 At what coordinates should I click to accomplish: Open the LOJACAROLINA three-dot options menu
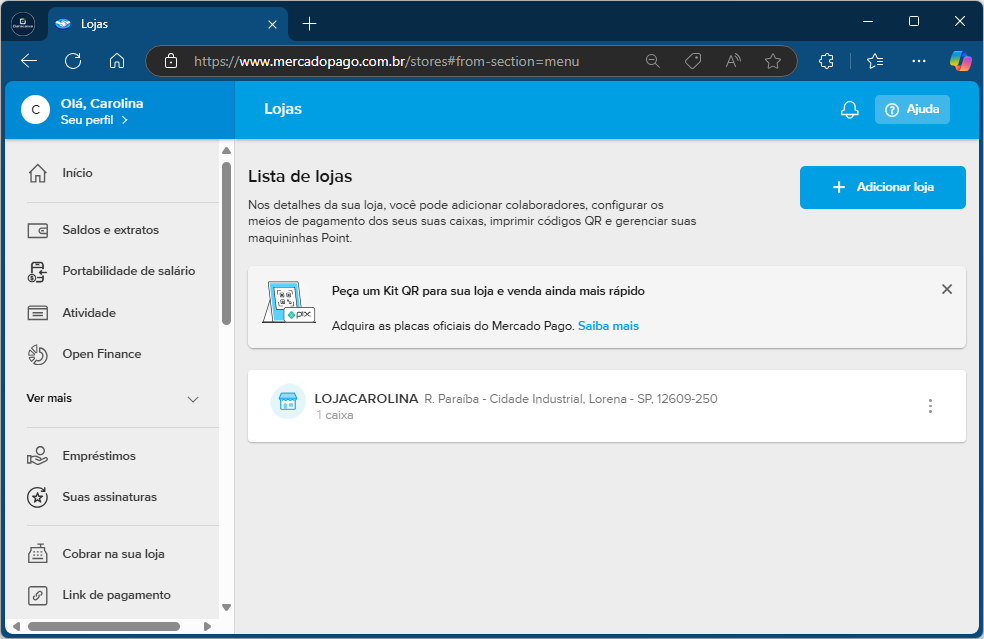click(930, 406)
